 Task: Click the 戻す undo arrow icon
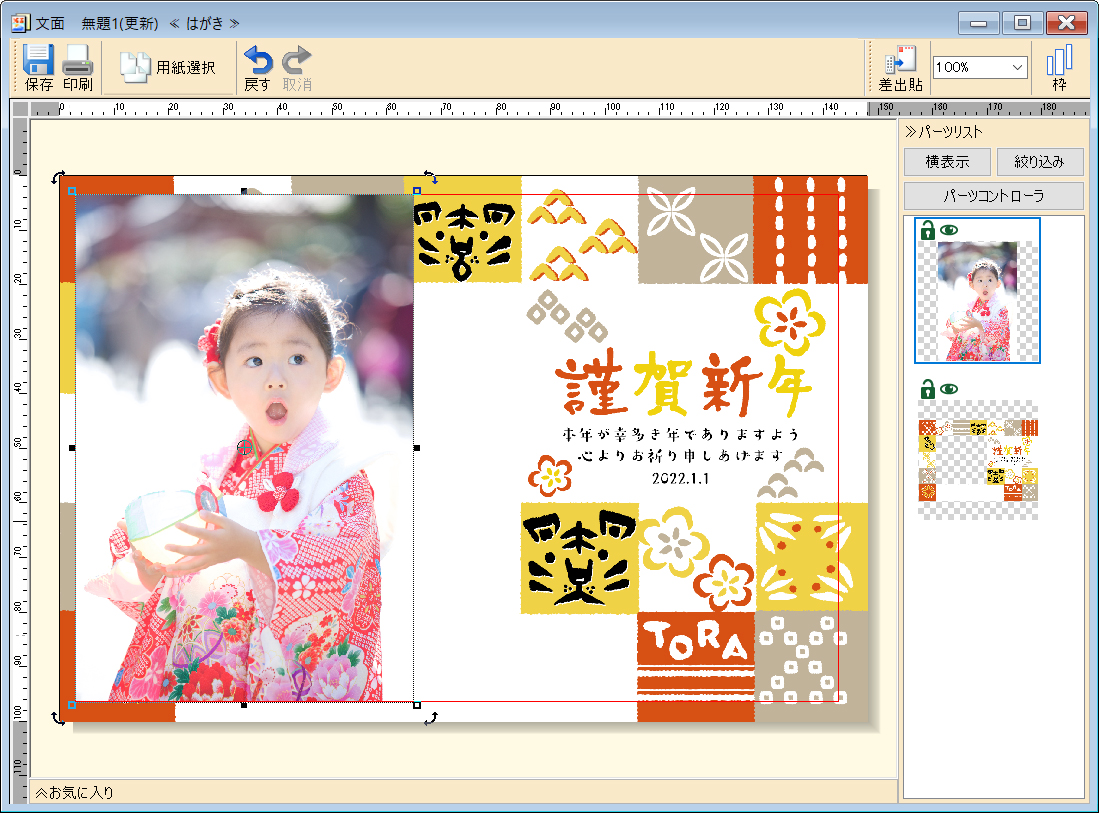(x=257, y=61)
